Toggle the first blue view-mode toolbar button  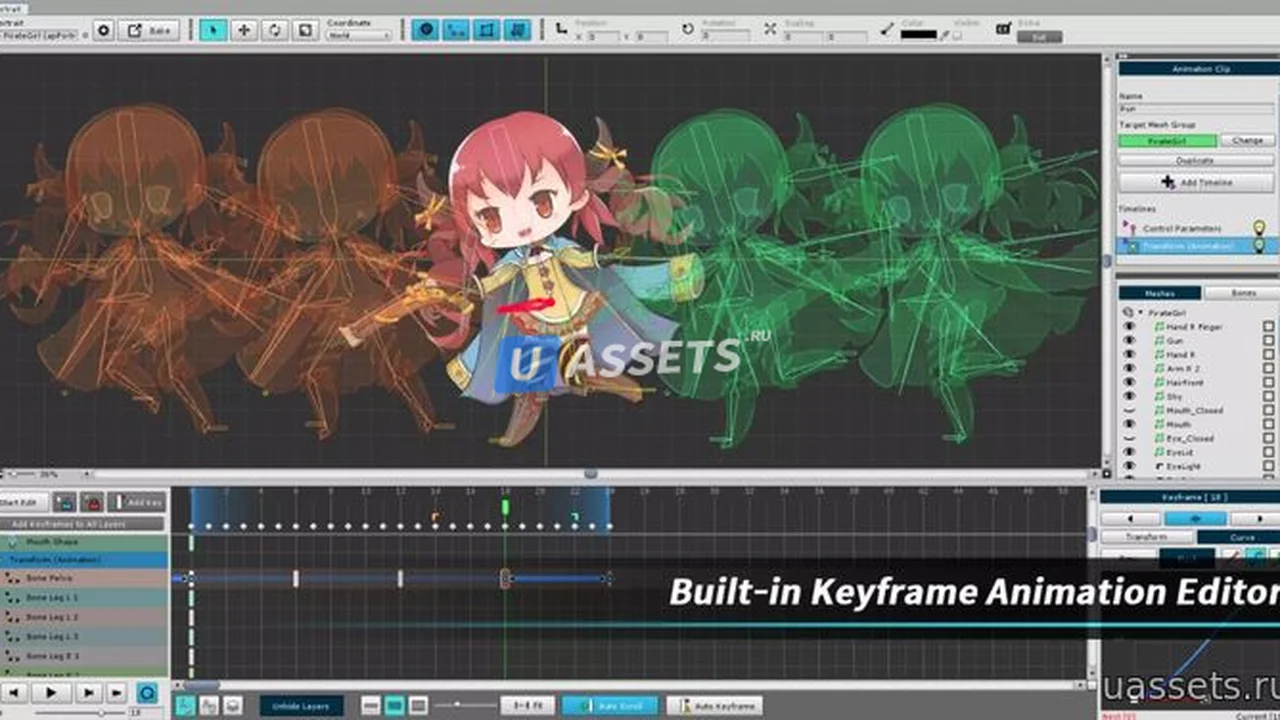point(425,30)
